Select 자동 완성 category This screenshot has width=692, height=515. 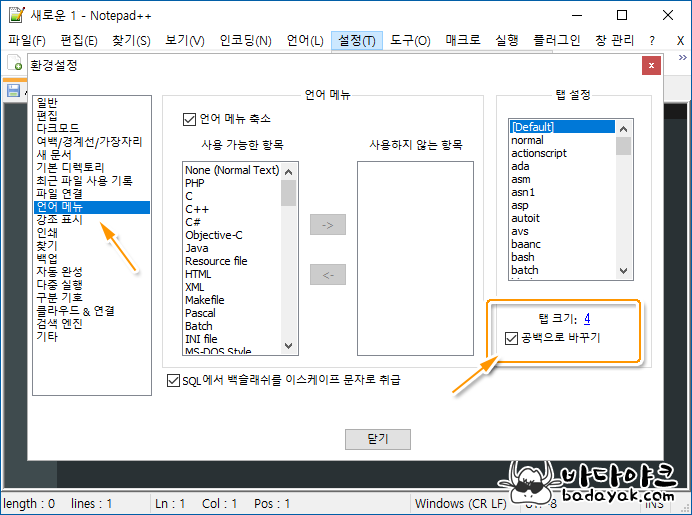[x=92, y=272]
